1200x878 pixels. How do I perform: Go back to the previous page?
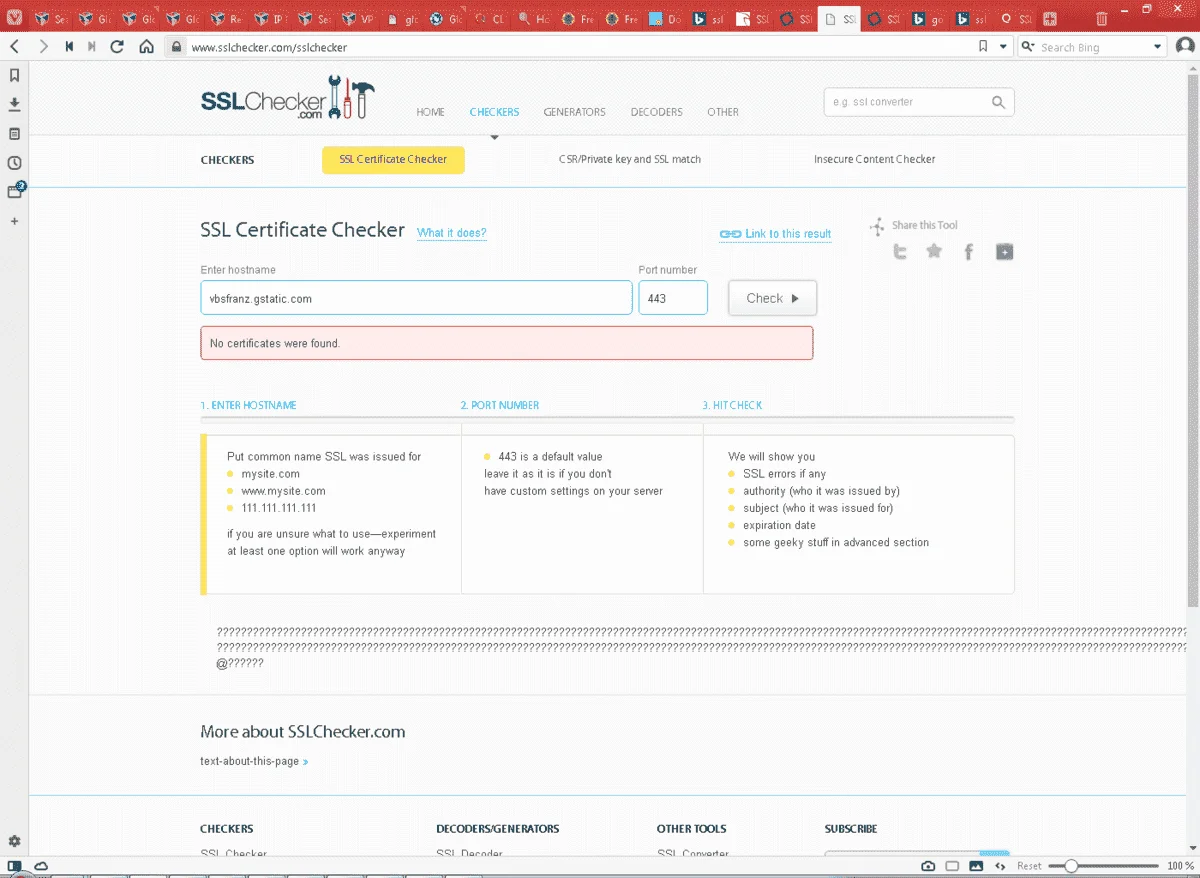(x=14, y=46)
